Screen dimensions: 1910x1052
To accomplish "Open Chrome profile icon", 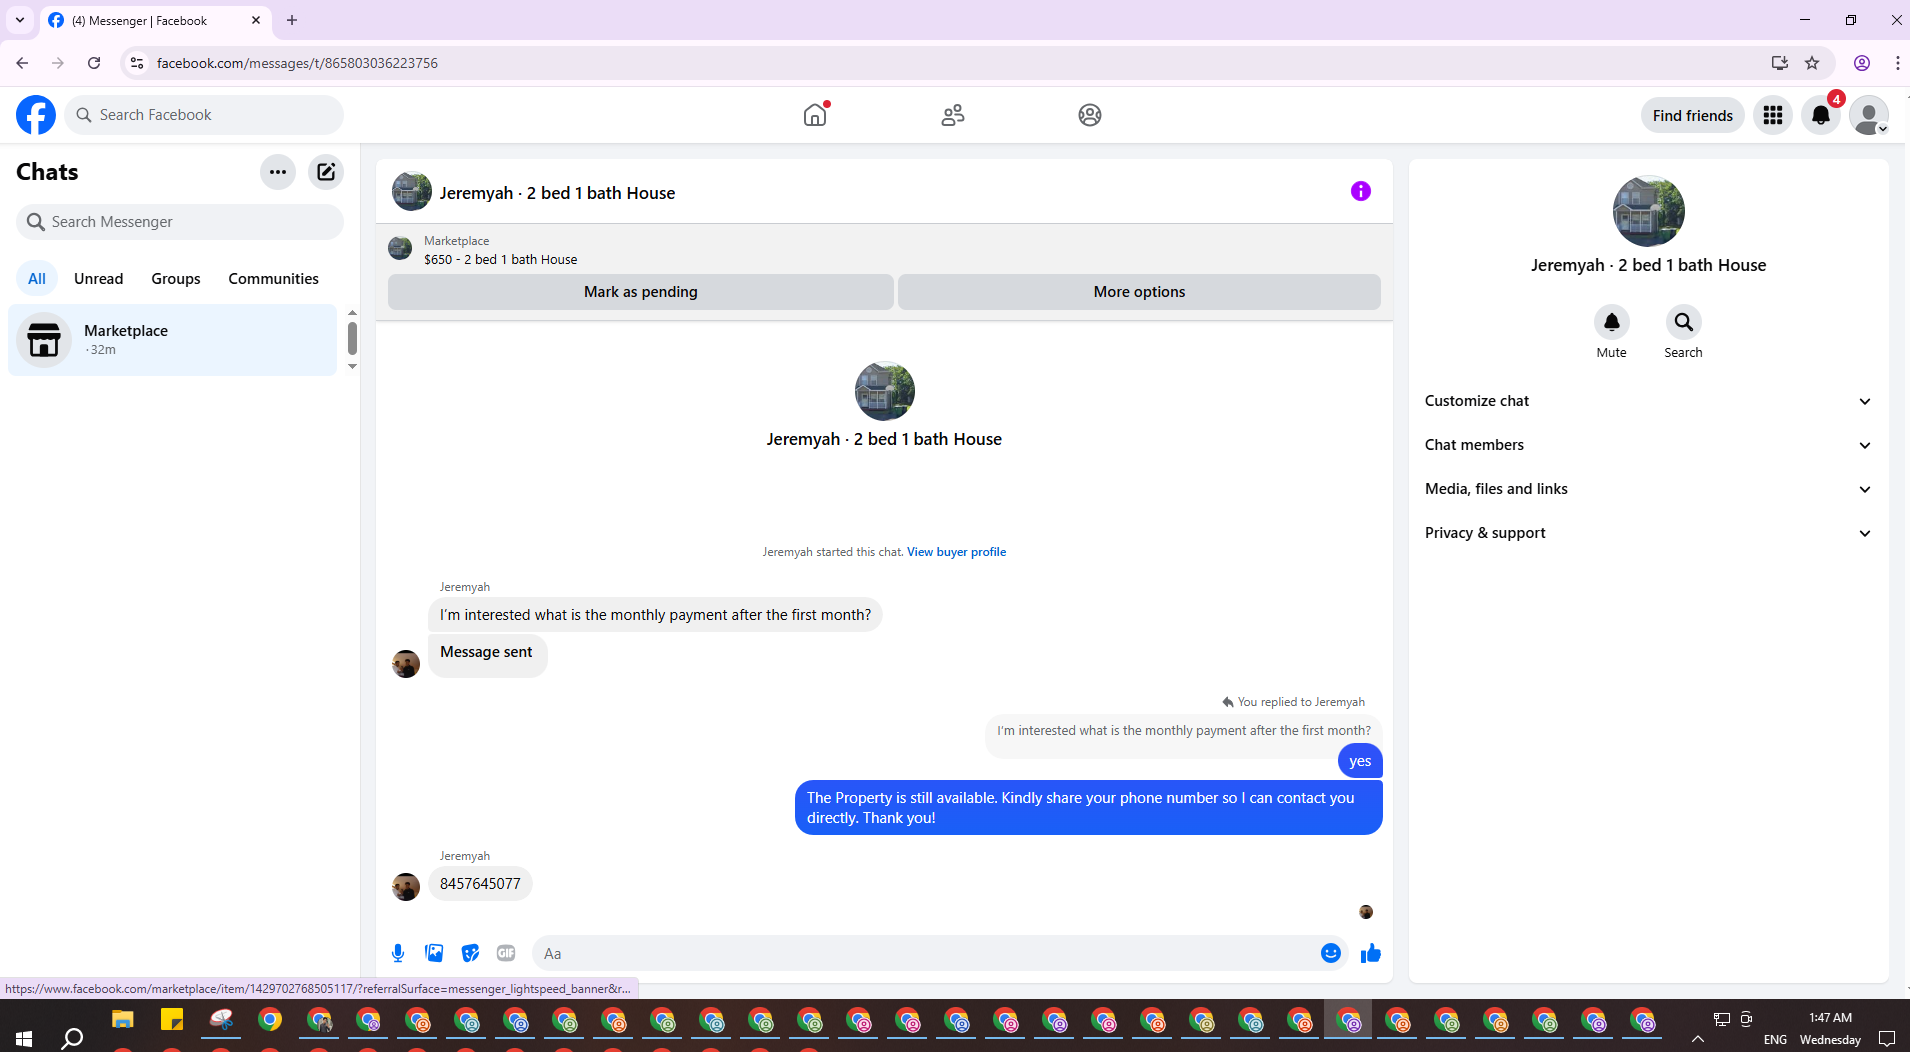I will pyautogui.click(x=1862, y=63).
